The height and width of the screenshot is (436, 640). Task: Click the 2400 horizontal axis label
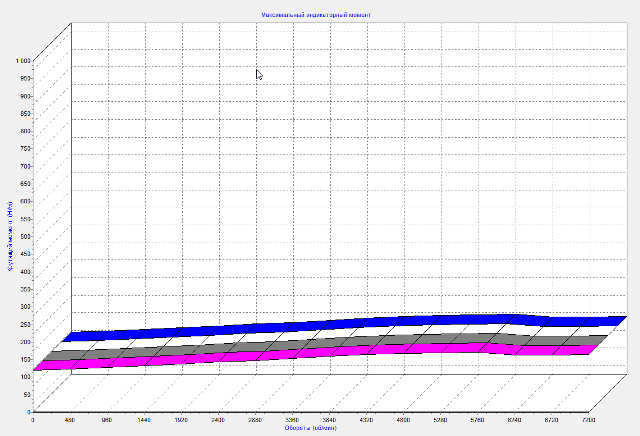point(219,420)
